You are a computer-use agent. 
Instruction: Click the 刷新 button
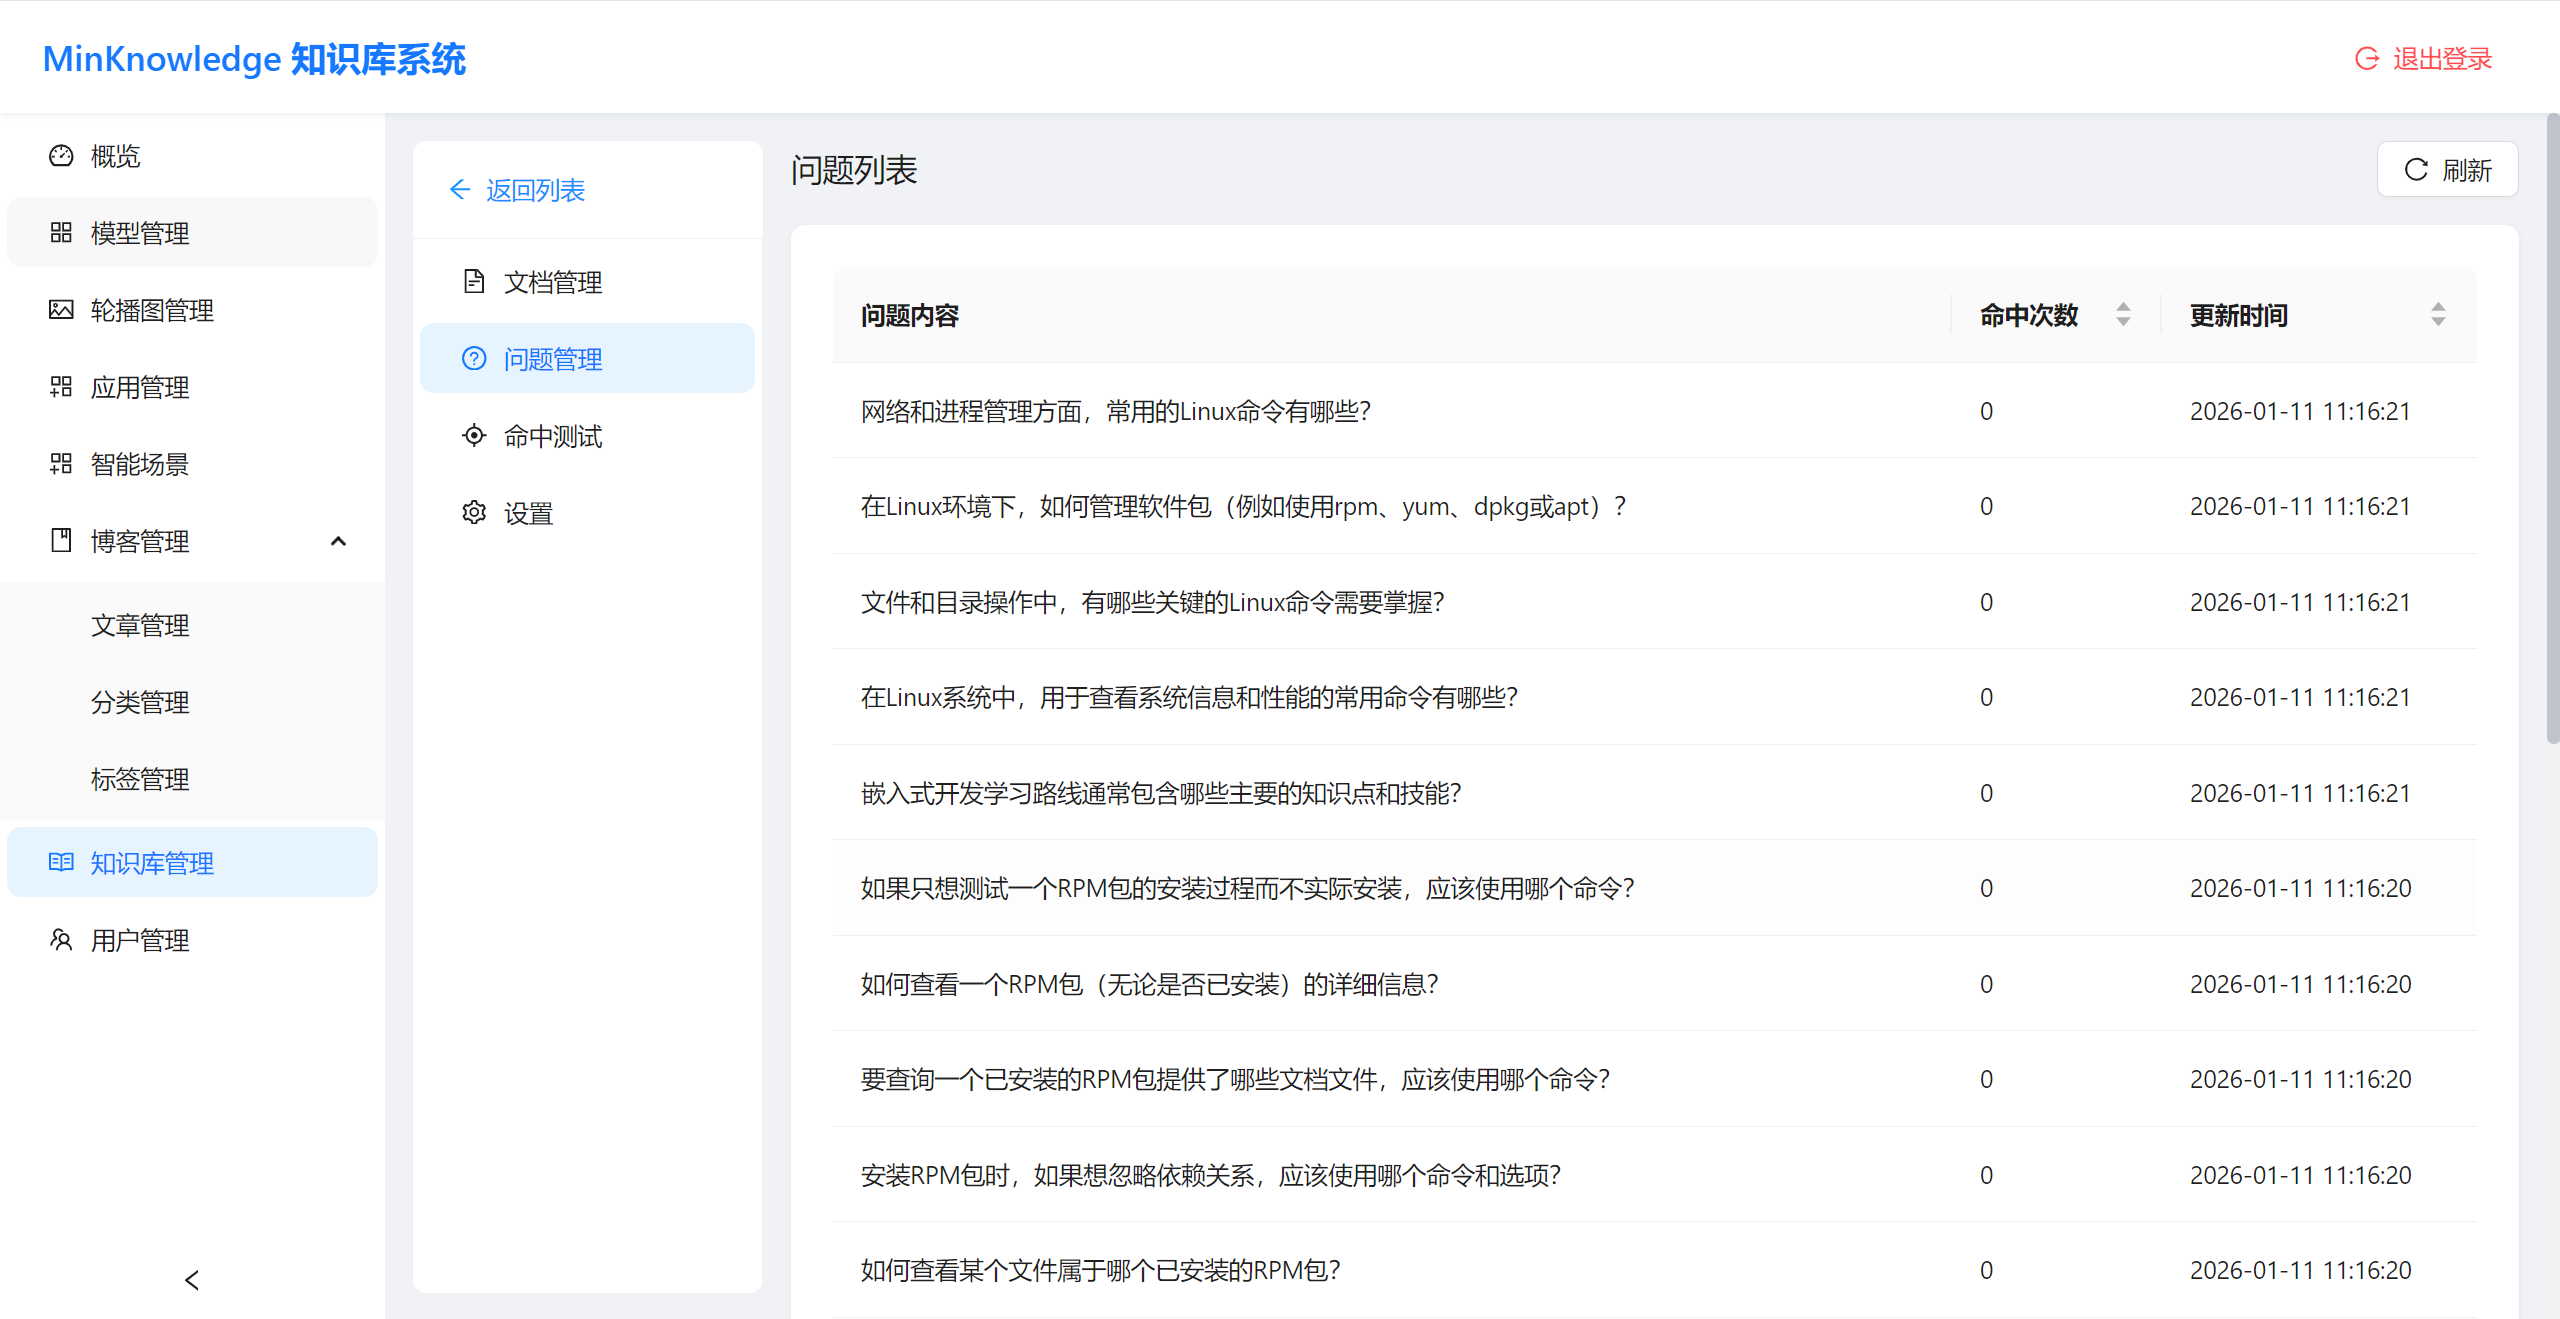pyautogui.click(x=2446, y=169)
